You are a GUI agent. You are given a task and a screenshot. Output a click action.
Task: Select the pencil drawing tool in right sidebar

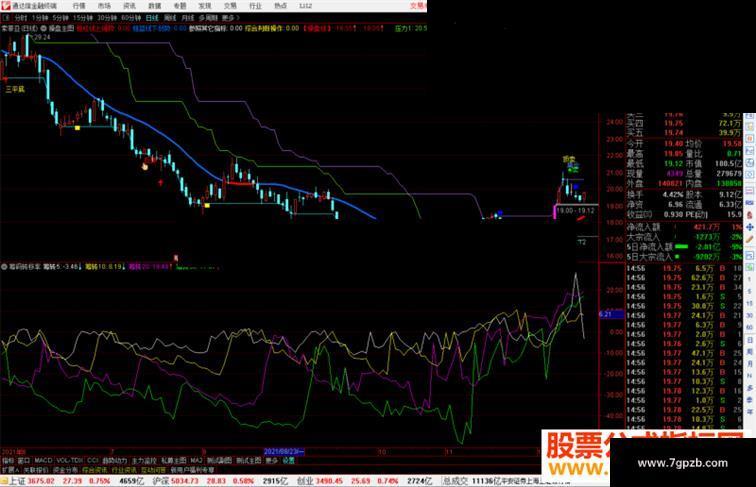pos(750,239)
